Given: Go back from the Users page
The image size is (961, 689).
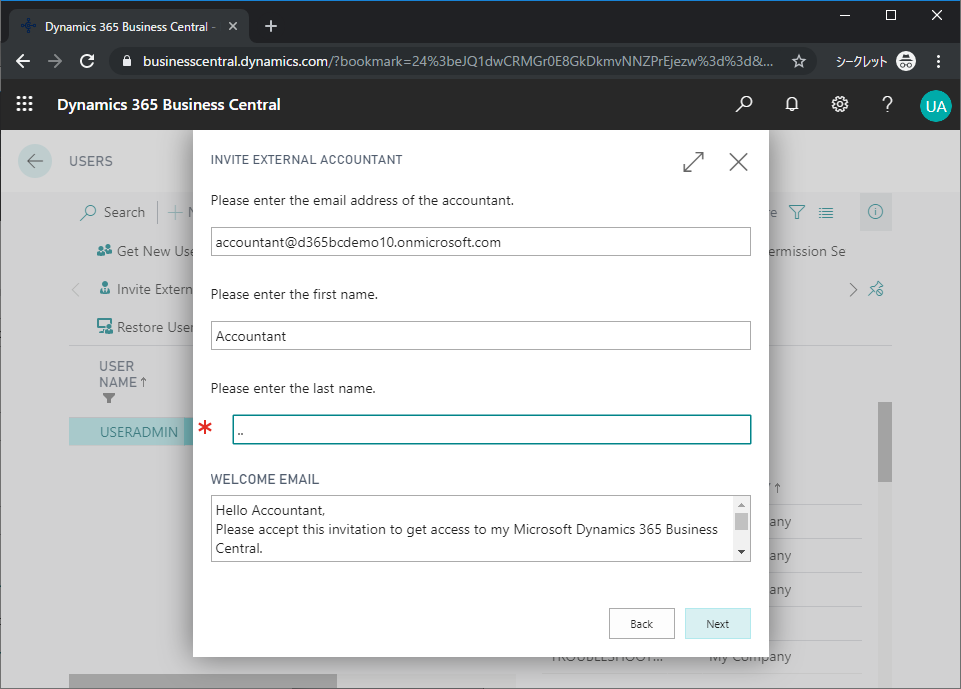Looking at the screenshot, I should [x=35, y=161].
